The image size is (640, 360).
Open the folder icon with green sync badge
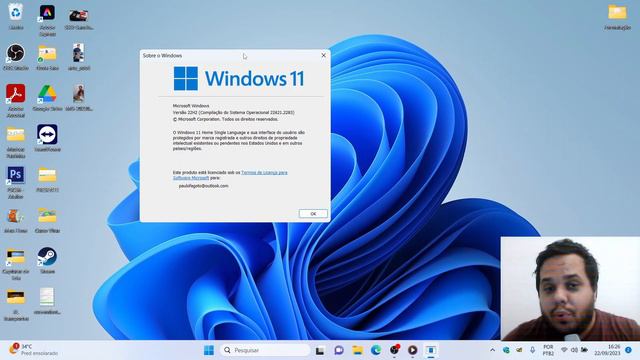(47, 57)
